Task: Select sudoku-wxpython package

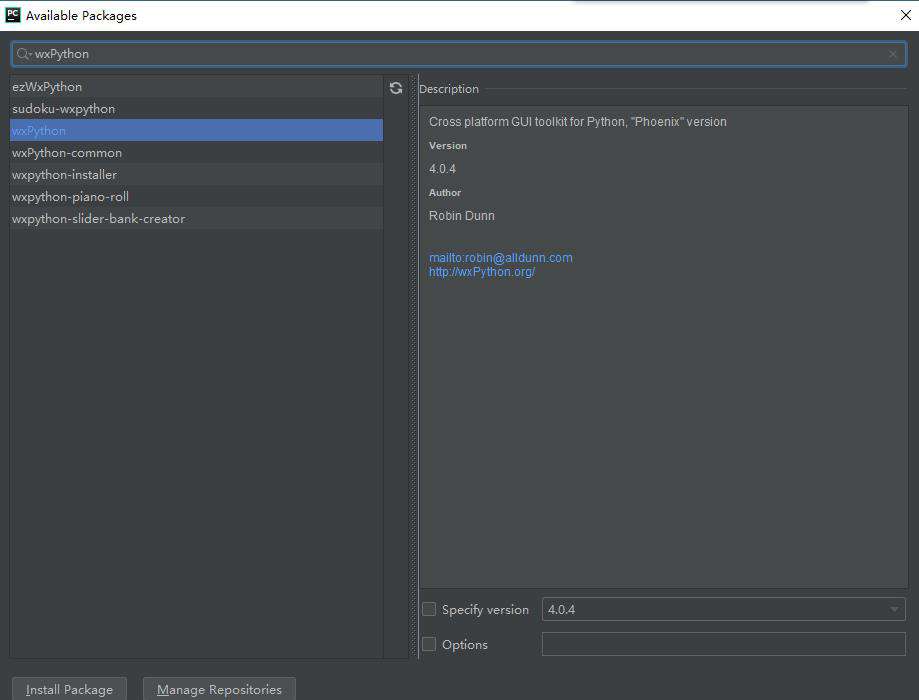Action: point(196,108)
